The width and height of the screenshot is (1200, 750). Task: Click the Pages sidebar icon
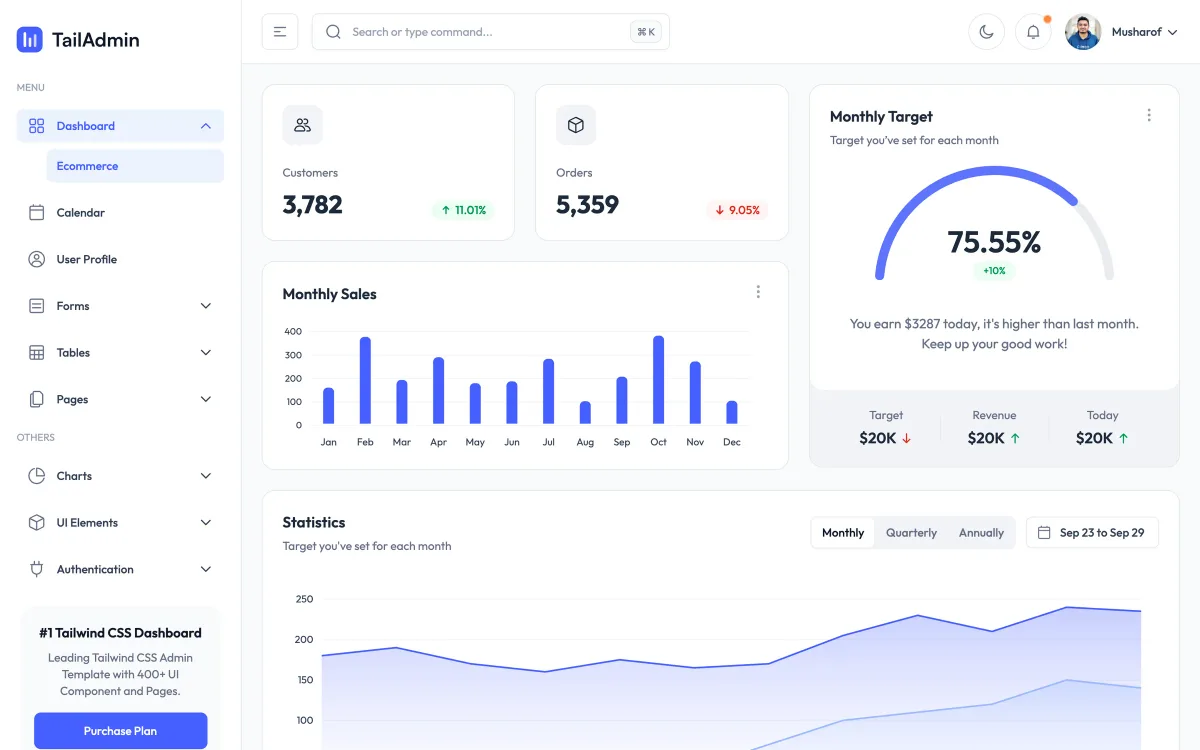[x=37, y=399]
